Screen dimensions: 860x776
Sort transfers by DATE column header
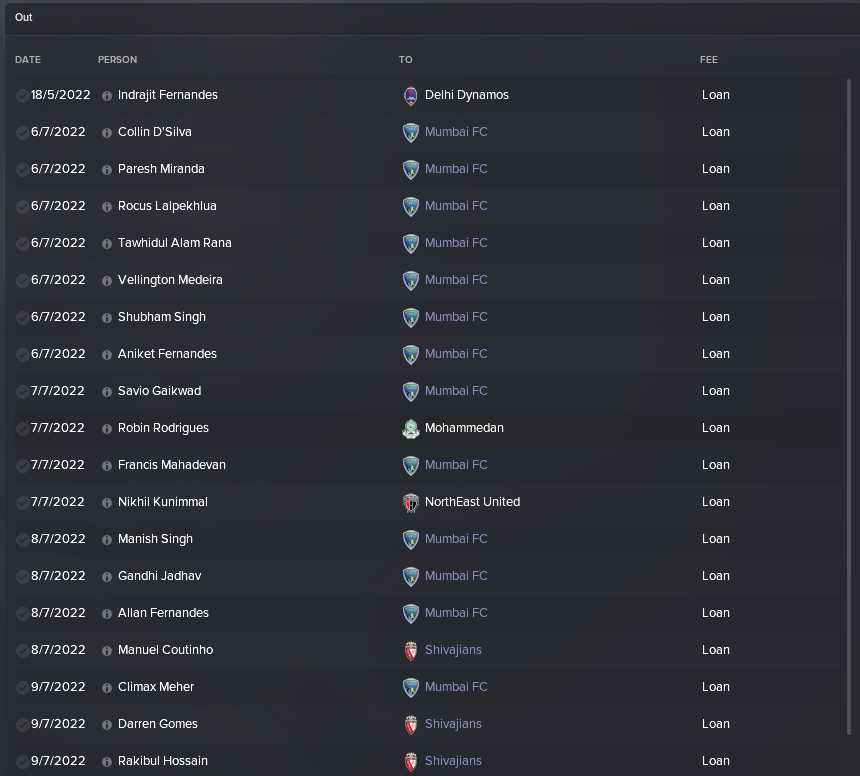pos(28,60)
